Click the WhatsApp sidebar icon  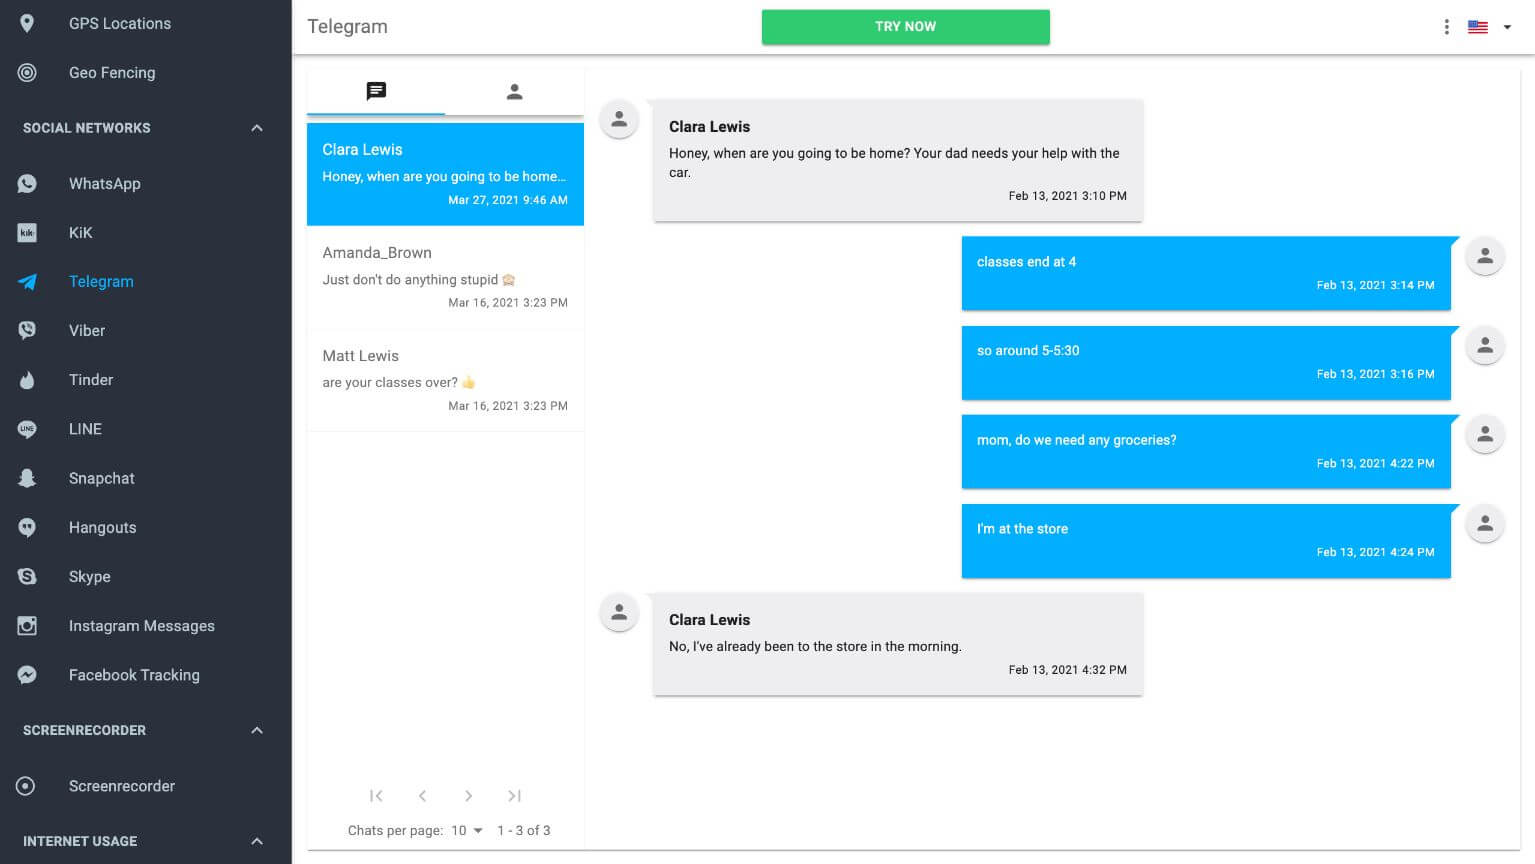(27, 183)
